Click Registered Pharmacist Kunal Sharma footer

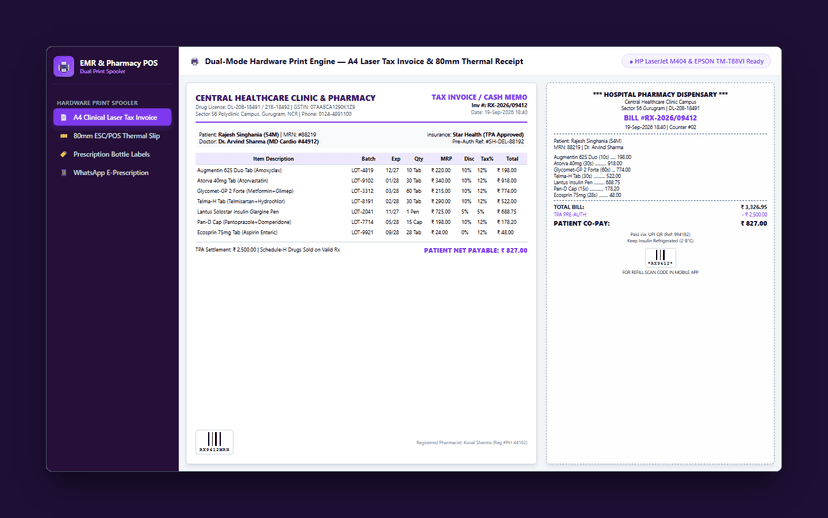tap(472, 442)
